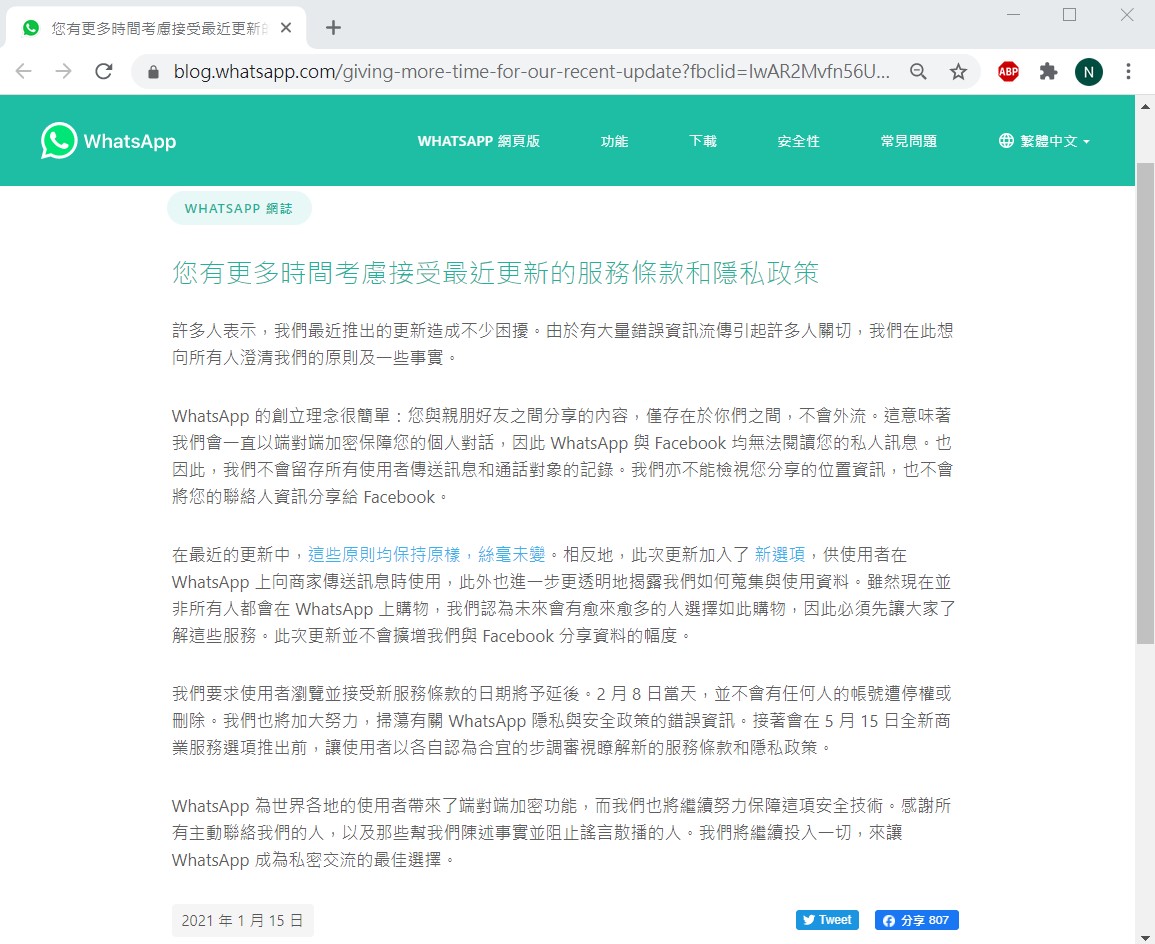Go to 下載 page

coord(703,141)
